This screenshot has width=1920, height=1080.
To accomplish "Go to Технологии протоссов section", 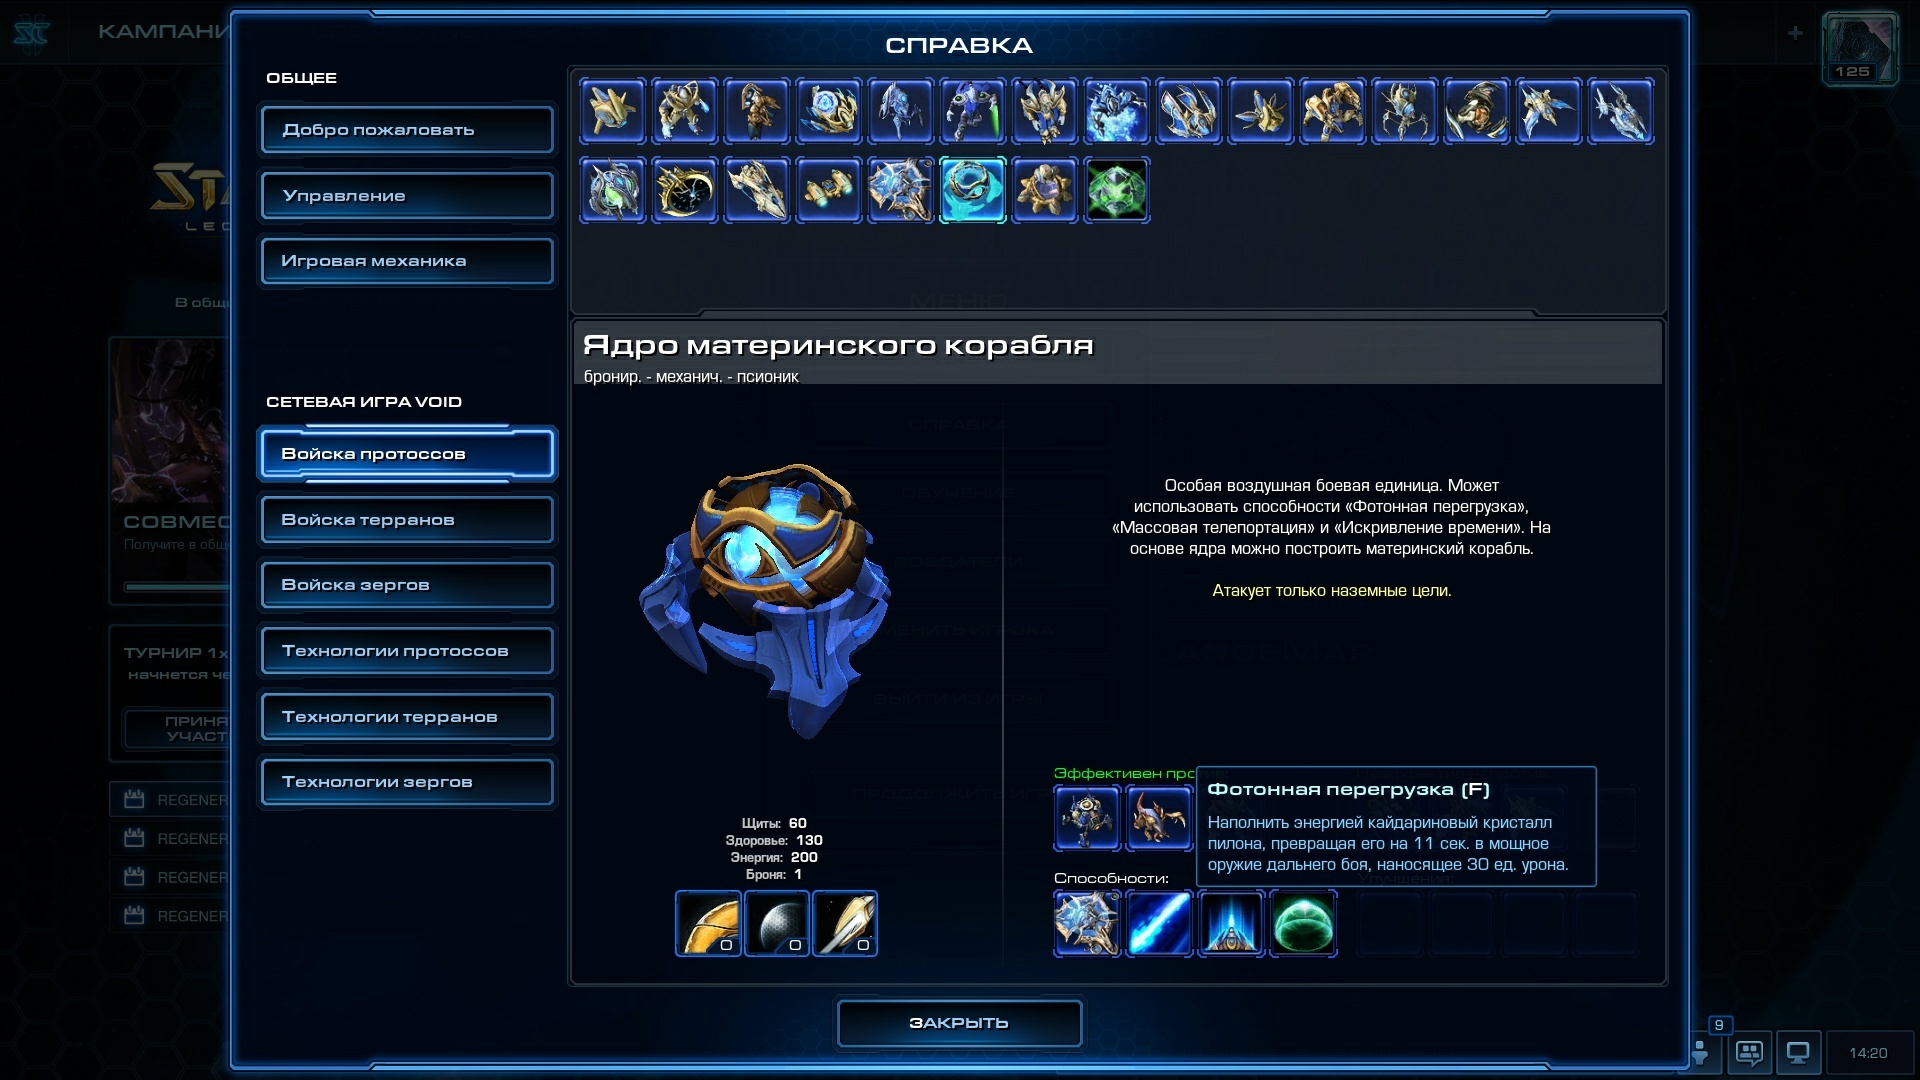I will 407,651.
